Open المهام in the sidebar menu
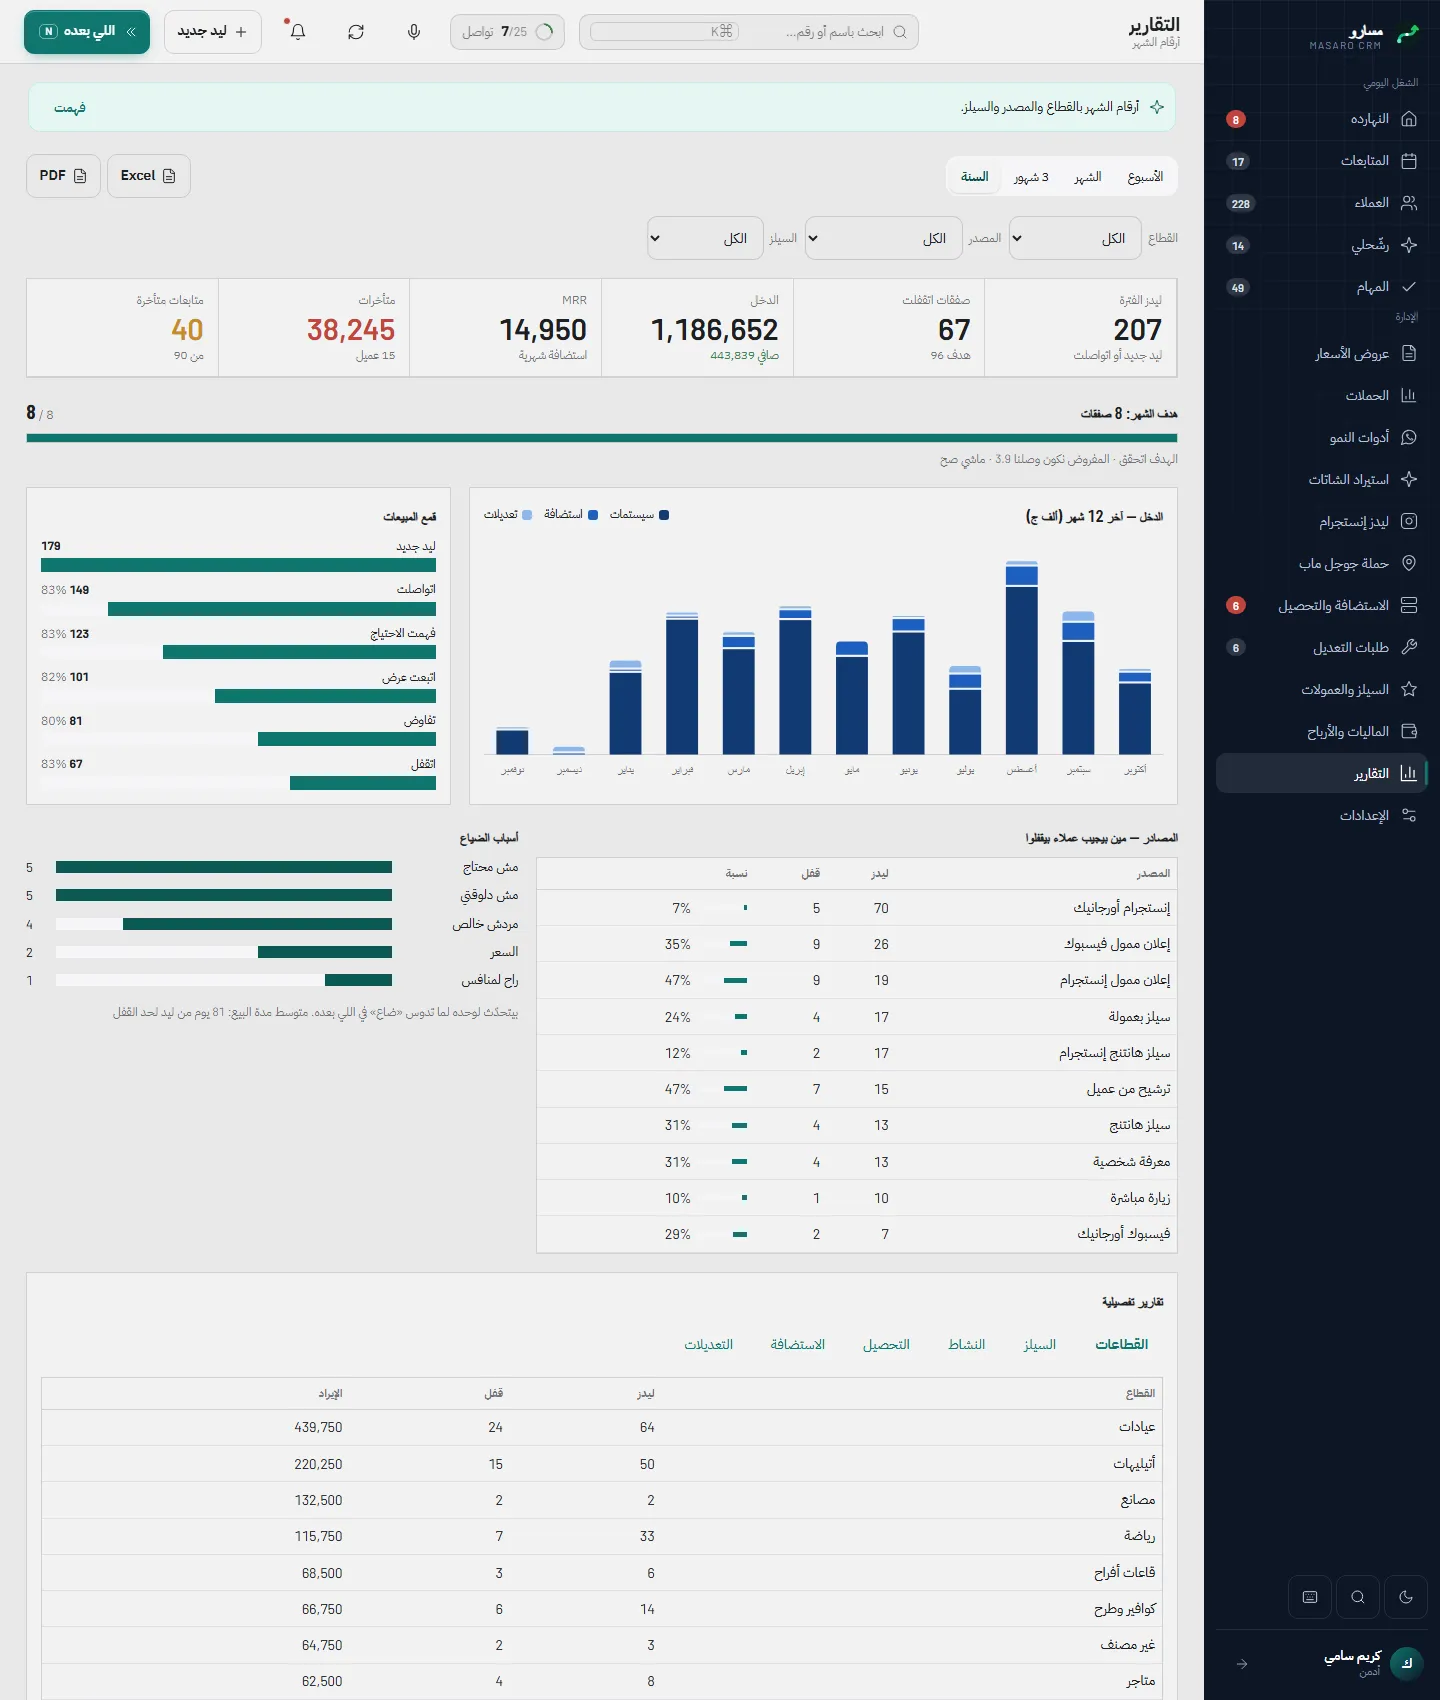Viewport: 1440px width, 1700px height. pos(1322,287)
